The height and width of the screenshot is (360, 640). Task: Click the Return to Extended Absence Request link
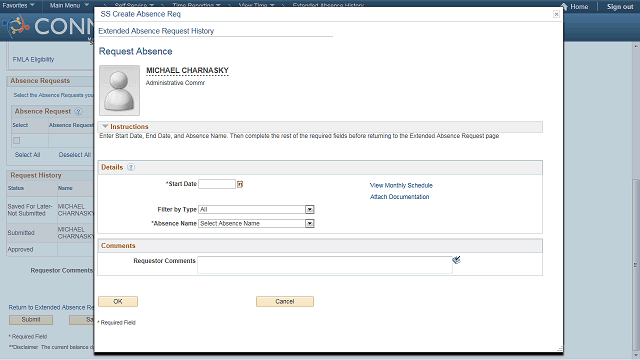tap(51, 307)
